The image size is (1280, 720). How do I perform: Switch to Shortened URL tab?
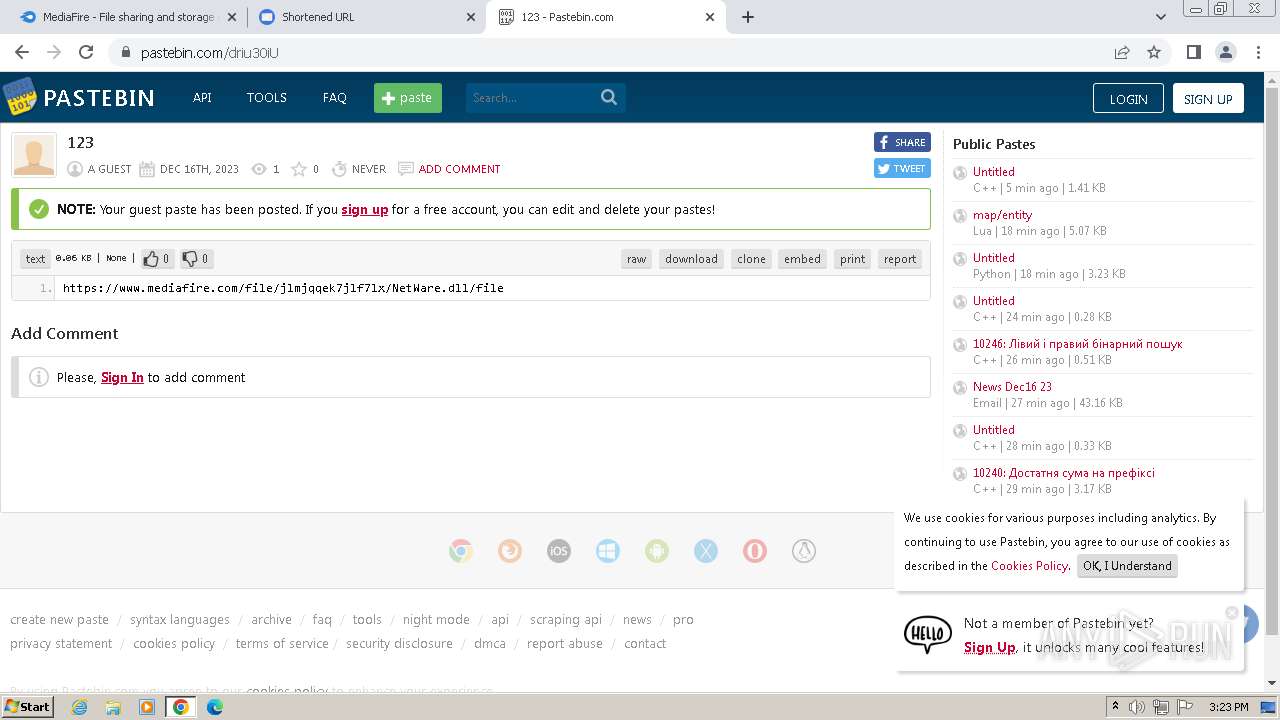tap(367, 17)
